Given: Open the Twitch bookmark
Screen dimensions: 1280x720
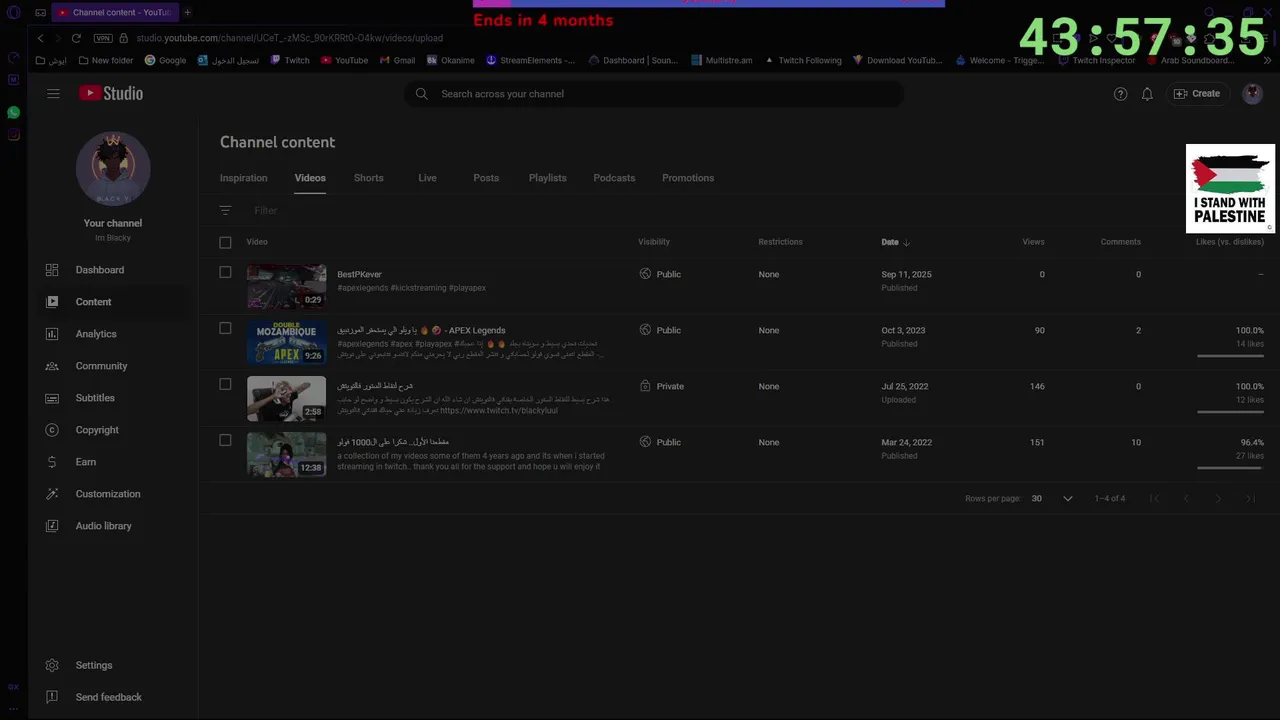Looking at the screenshot, I should [290, 60].
